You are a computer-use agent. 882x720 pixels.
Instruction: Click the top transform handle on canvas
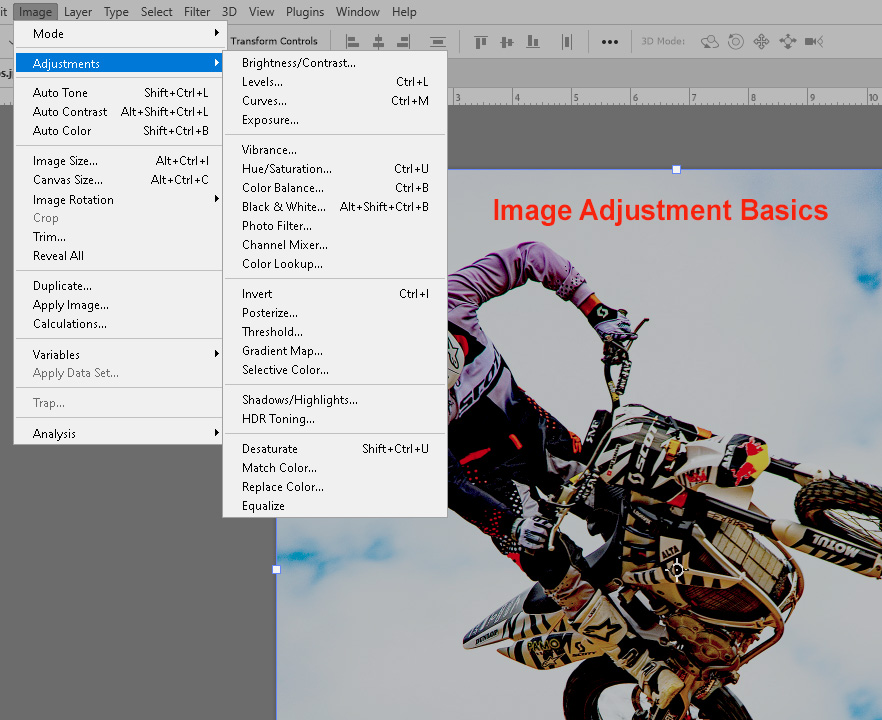pyautogui.click(x=676, y=169)
